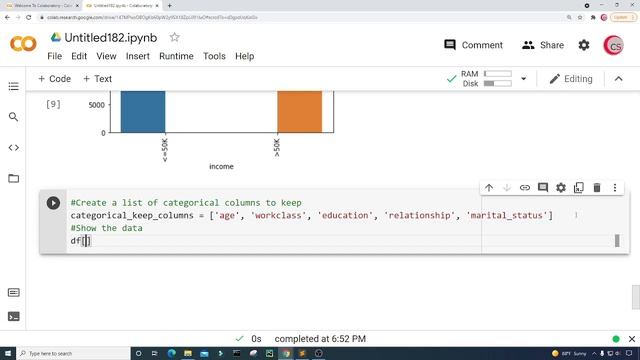This screenshot has width=640, height=360.
Task: Open the cell editor settings gear
Action: coord(561,188)
